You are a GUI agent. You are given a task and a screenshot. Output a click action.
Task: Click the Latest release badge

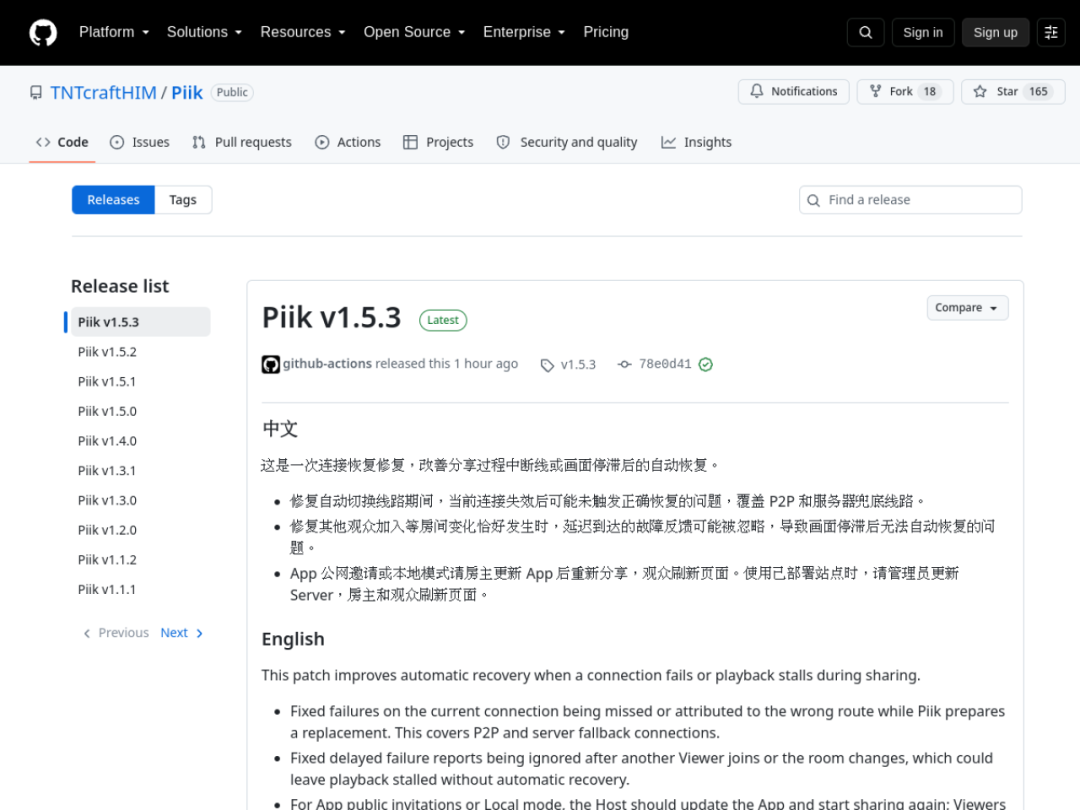443,320
